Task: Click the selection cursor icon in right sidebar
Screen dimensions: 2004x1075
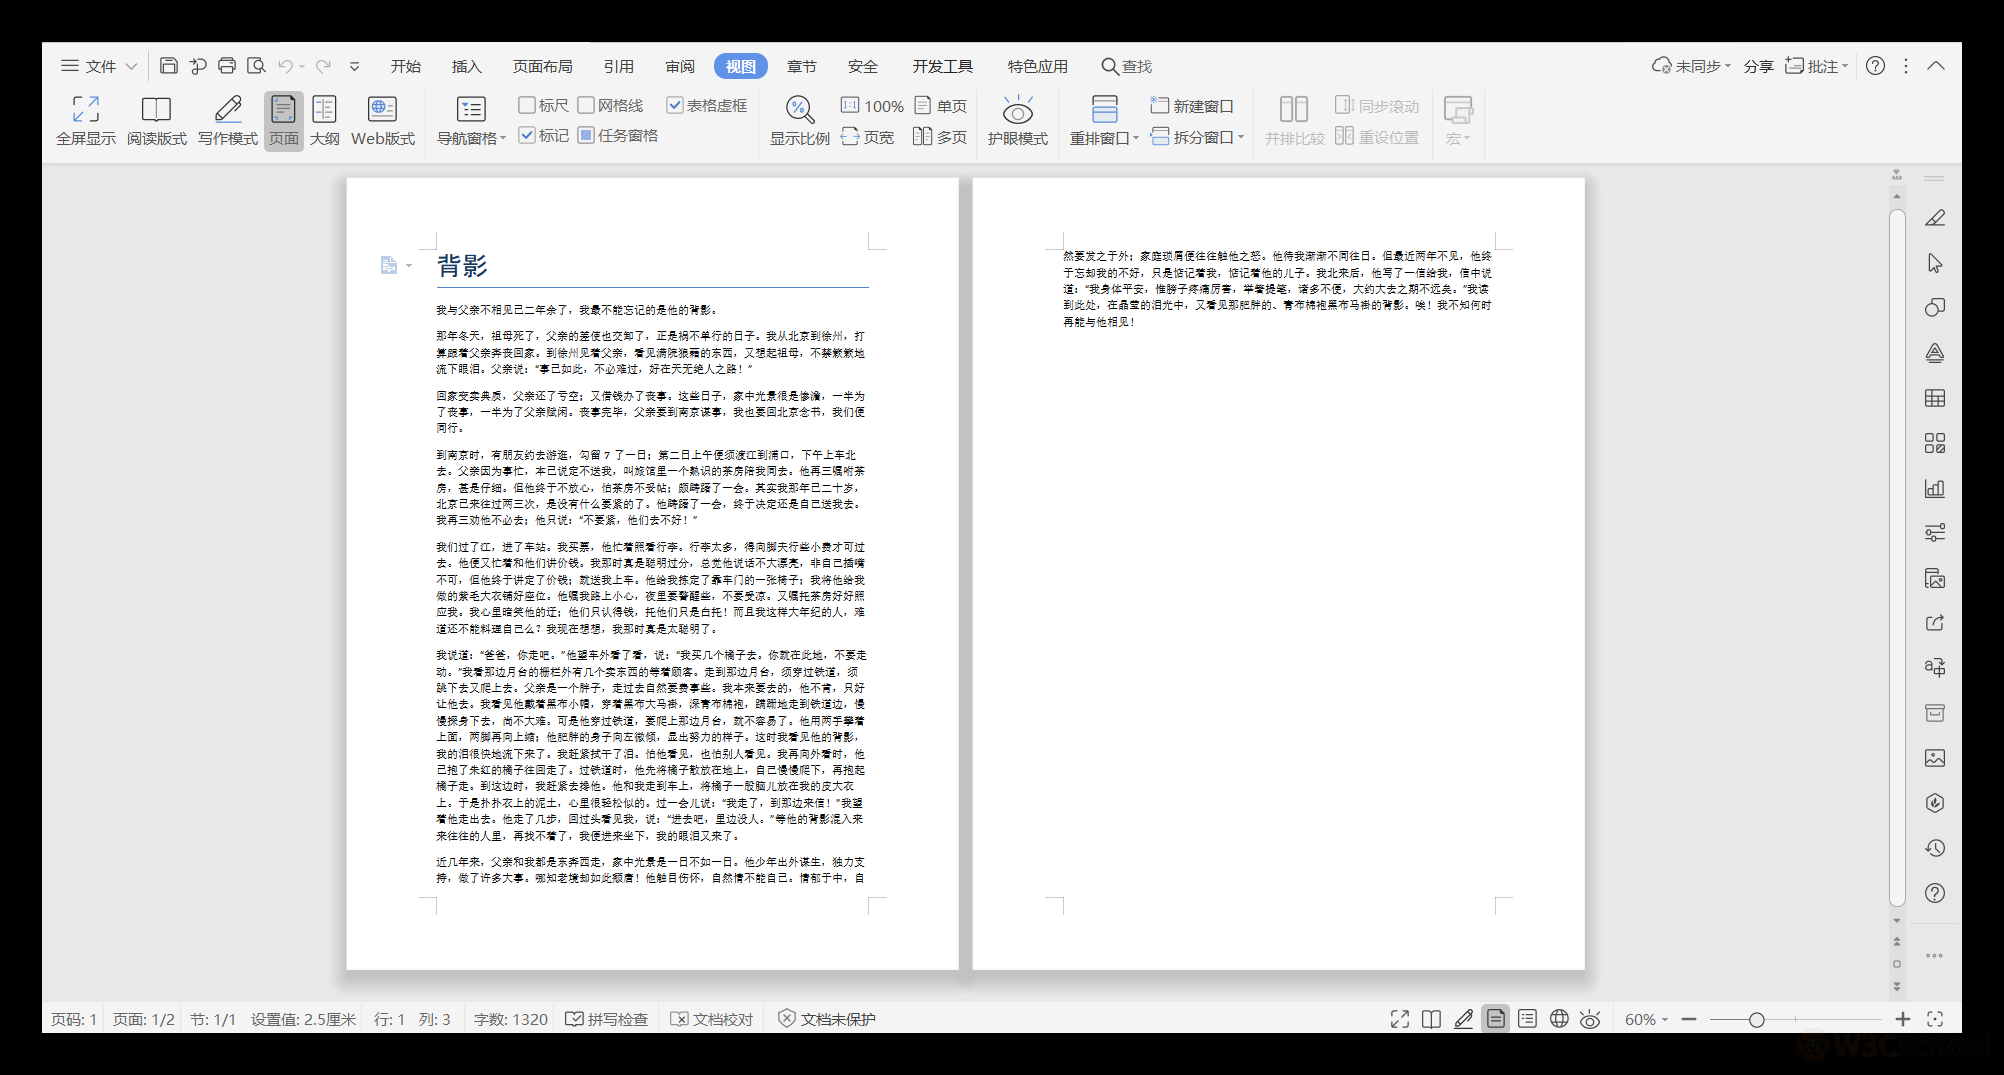Action: tap(1935, 263)
